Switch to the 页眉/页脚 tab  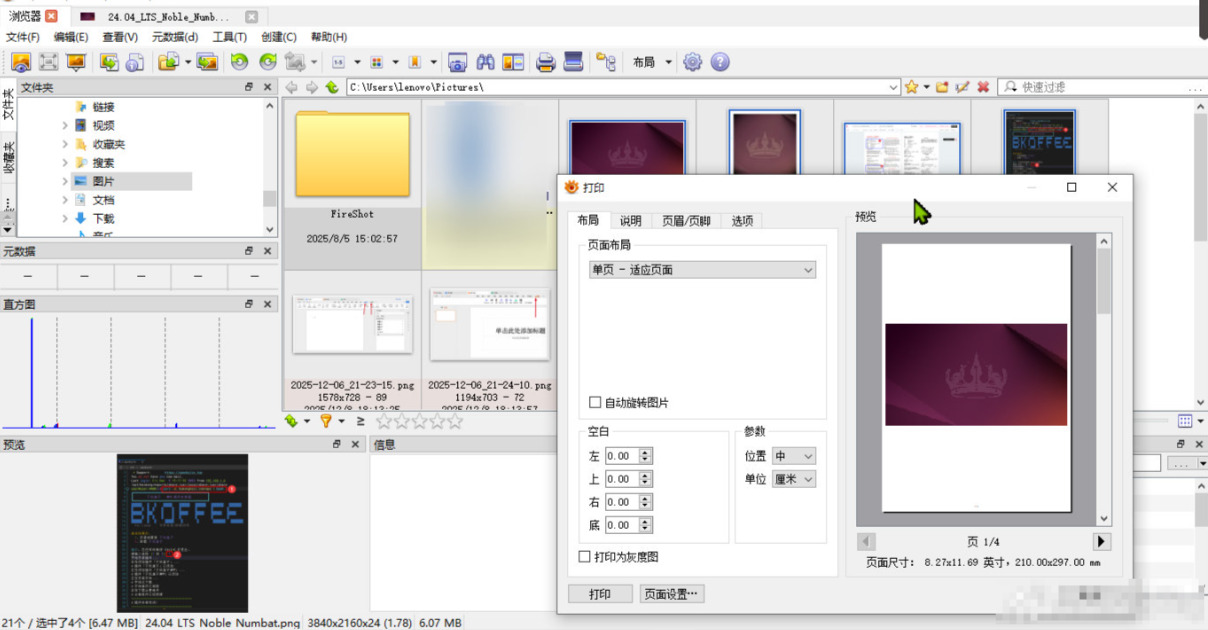pos(686,221)
